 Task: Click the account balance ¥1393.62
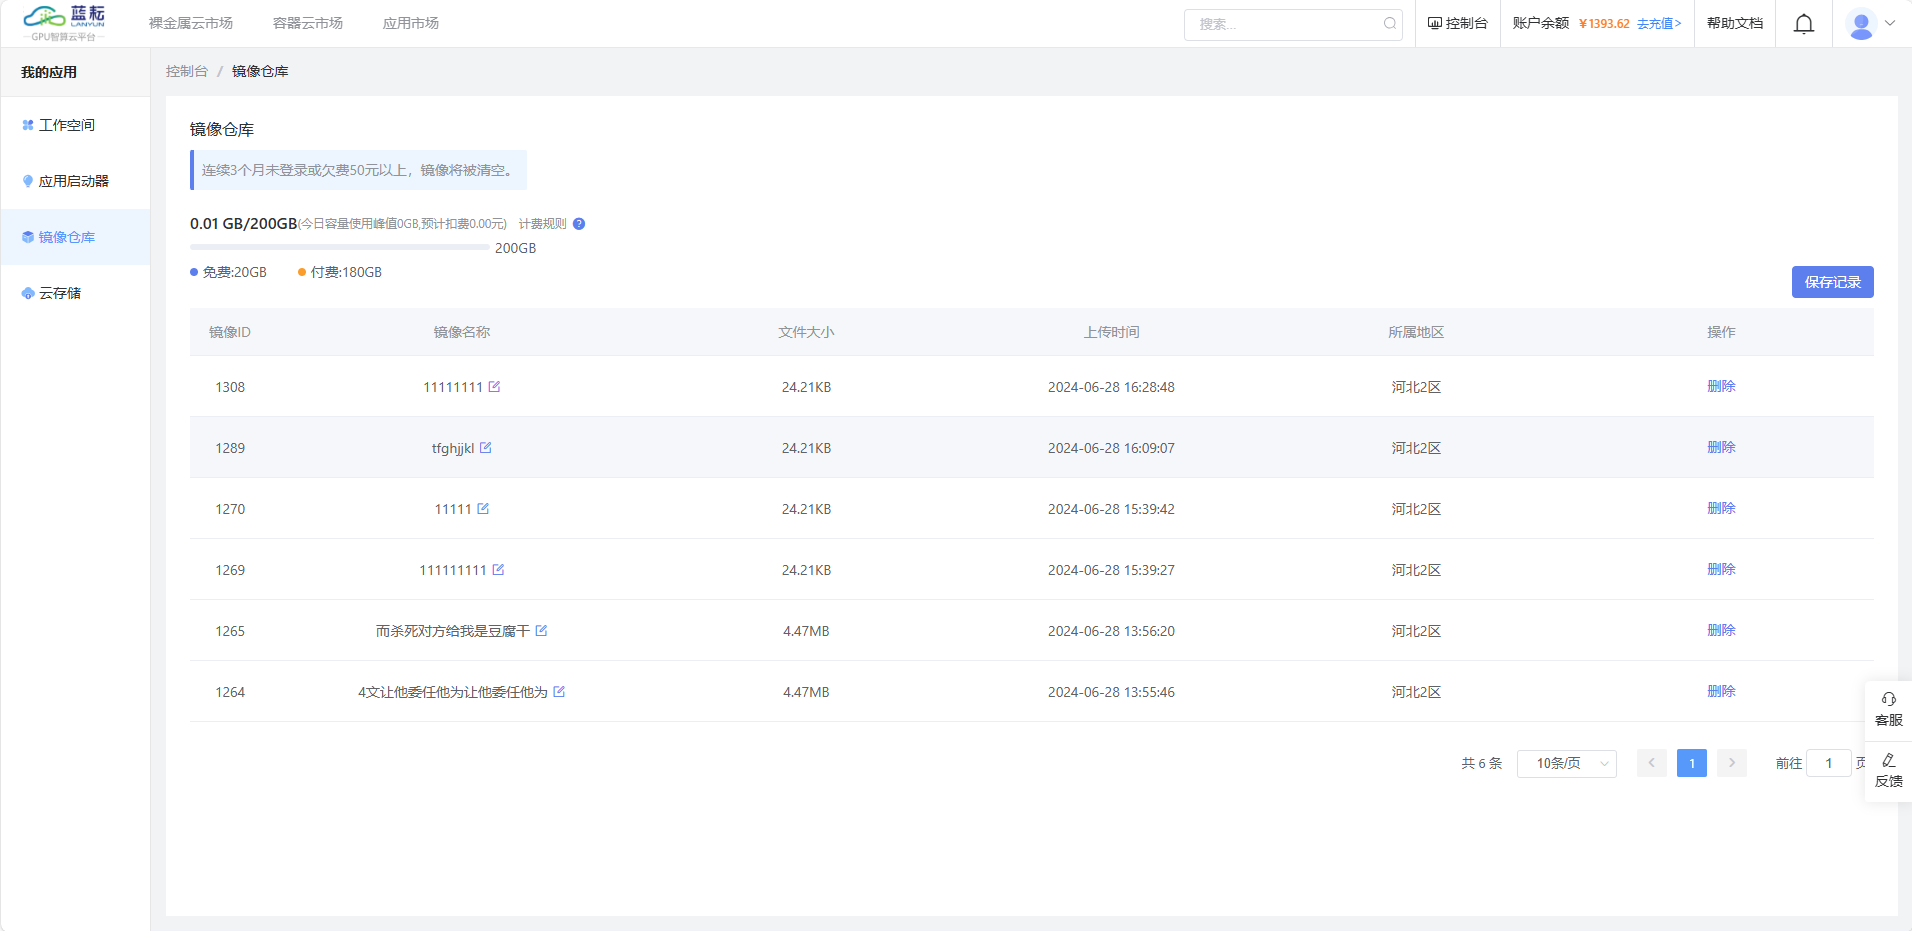pyautogui.click(x=1604, y=24)
